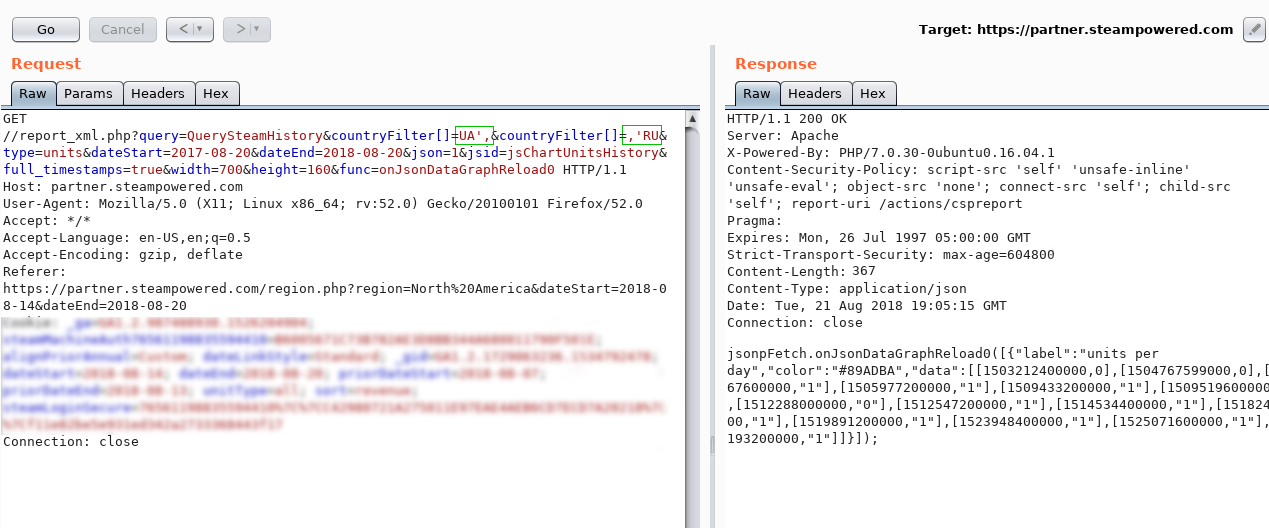Edit target with the pencil icon
1269x528 pixels.
1254,29
